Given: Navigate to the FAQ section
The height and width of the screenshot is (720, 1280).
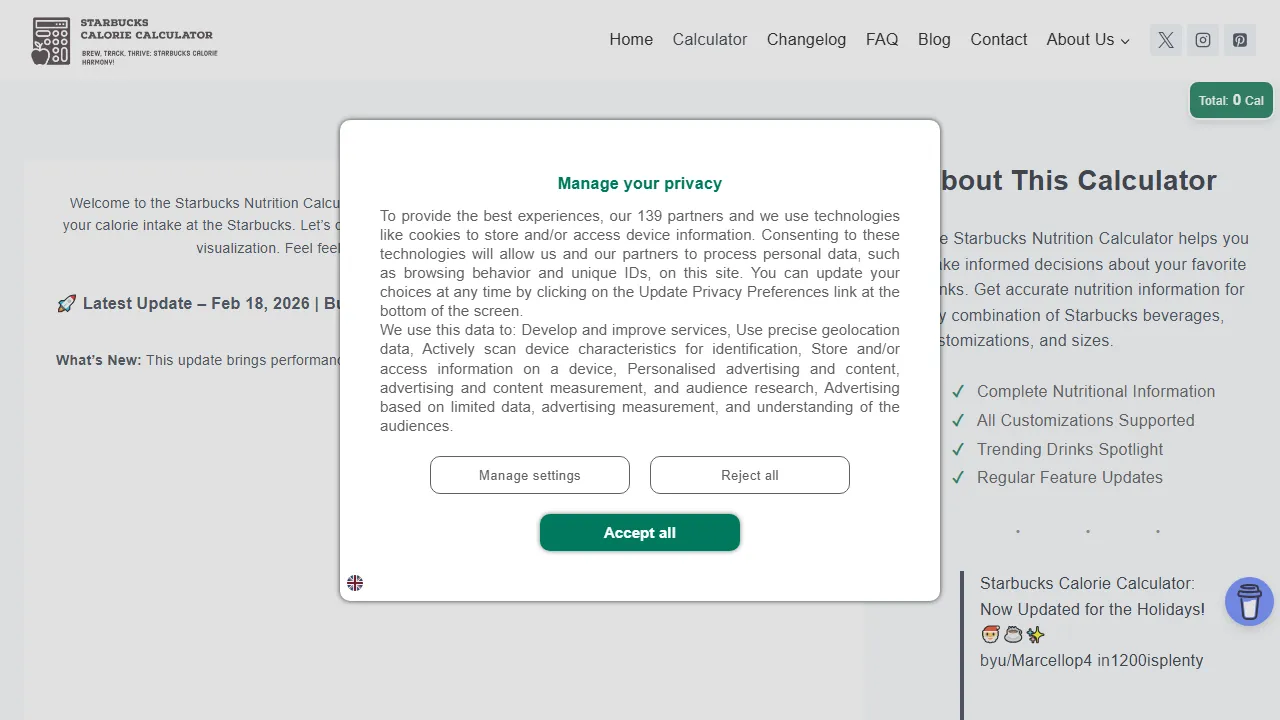Looking at the screenshot, I should 882,39.
